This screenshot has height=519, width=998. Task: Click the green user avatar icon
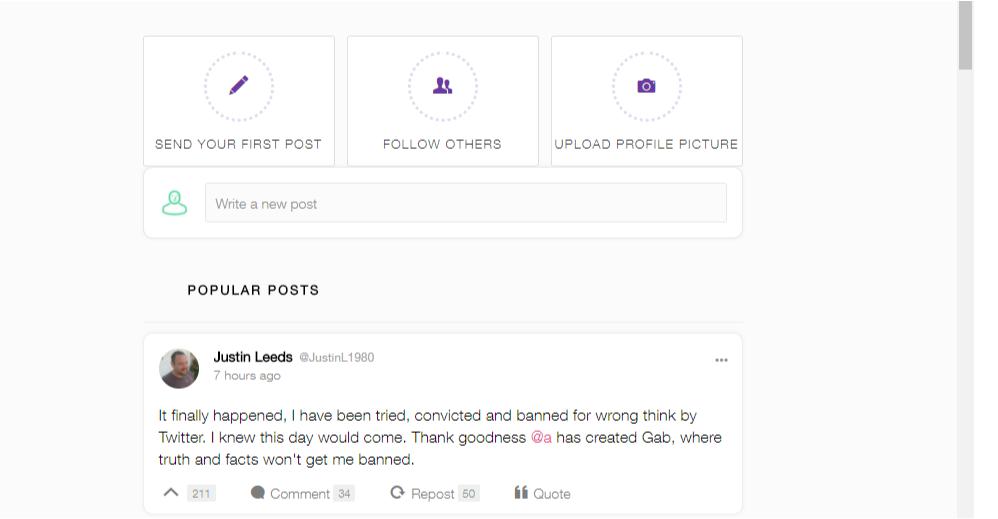tap(175, 203)
